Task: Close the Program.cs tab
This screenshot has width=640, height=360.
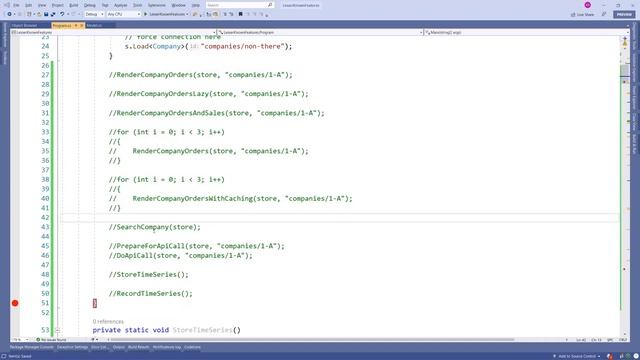Action: [x=81, y=25]
